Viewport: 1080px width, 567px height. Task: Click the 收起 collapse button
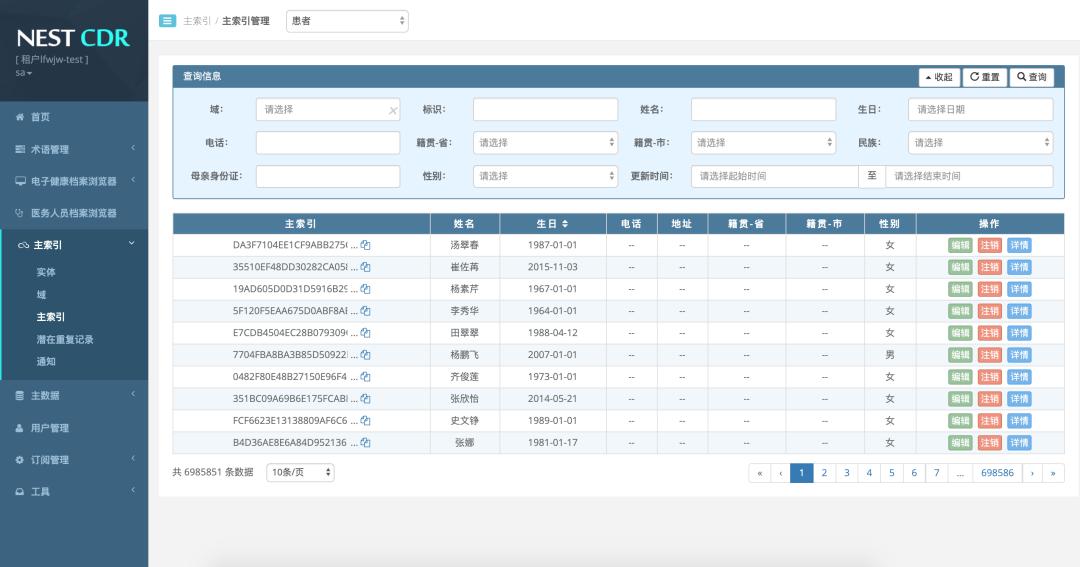pyautogui.click(x=939, y=77)
